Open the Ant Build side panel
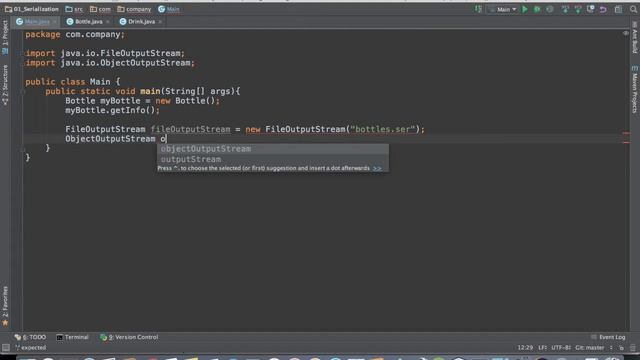The width and height of the screenshot is (640, 360). (635, 37)
